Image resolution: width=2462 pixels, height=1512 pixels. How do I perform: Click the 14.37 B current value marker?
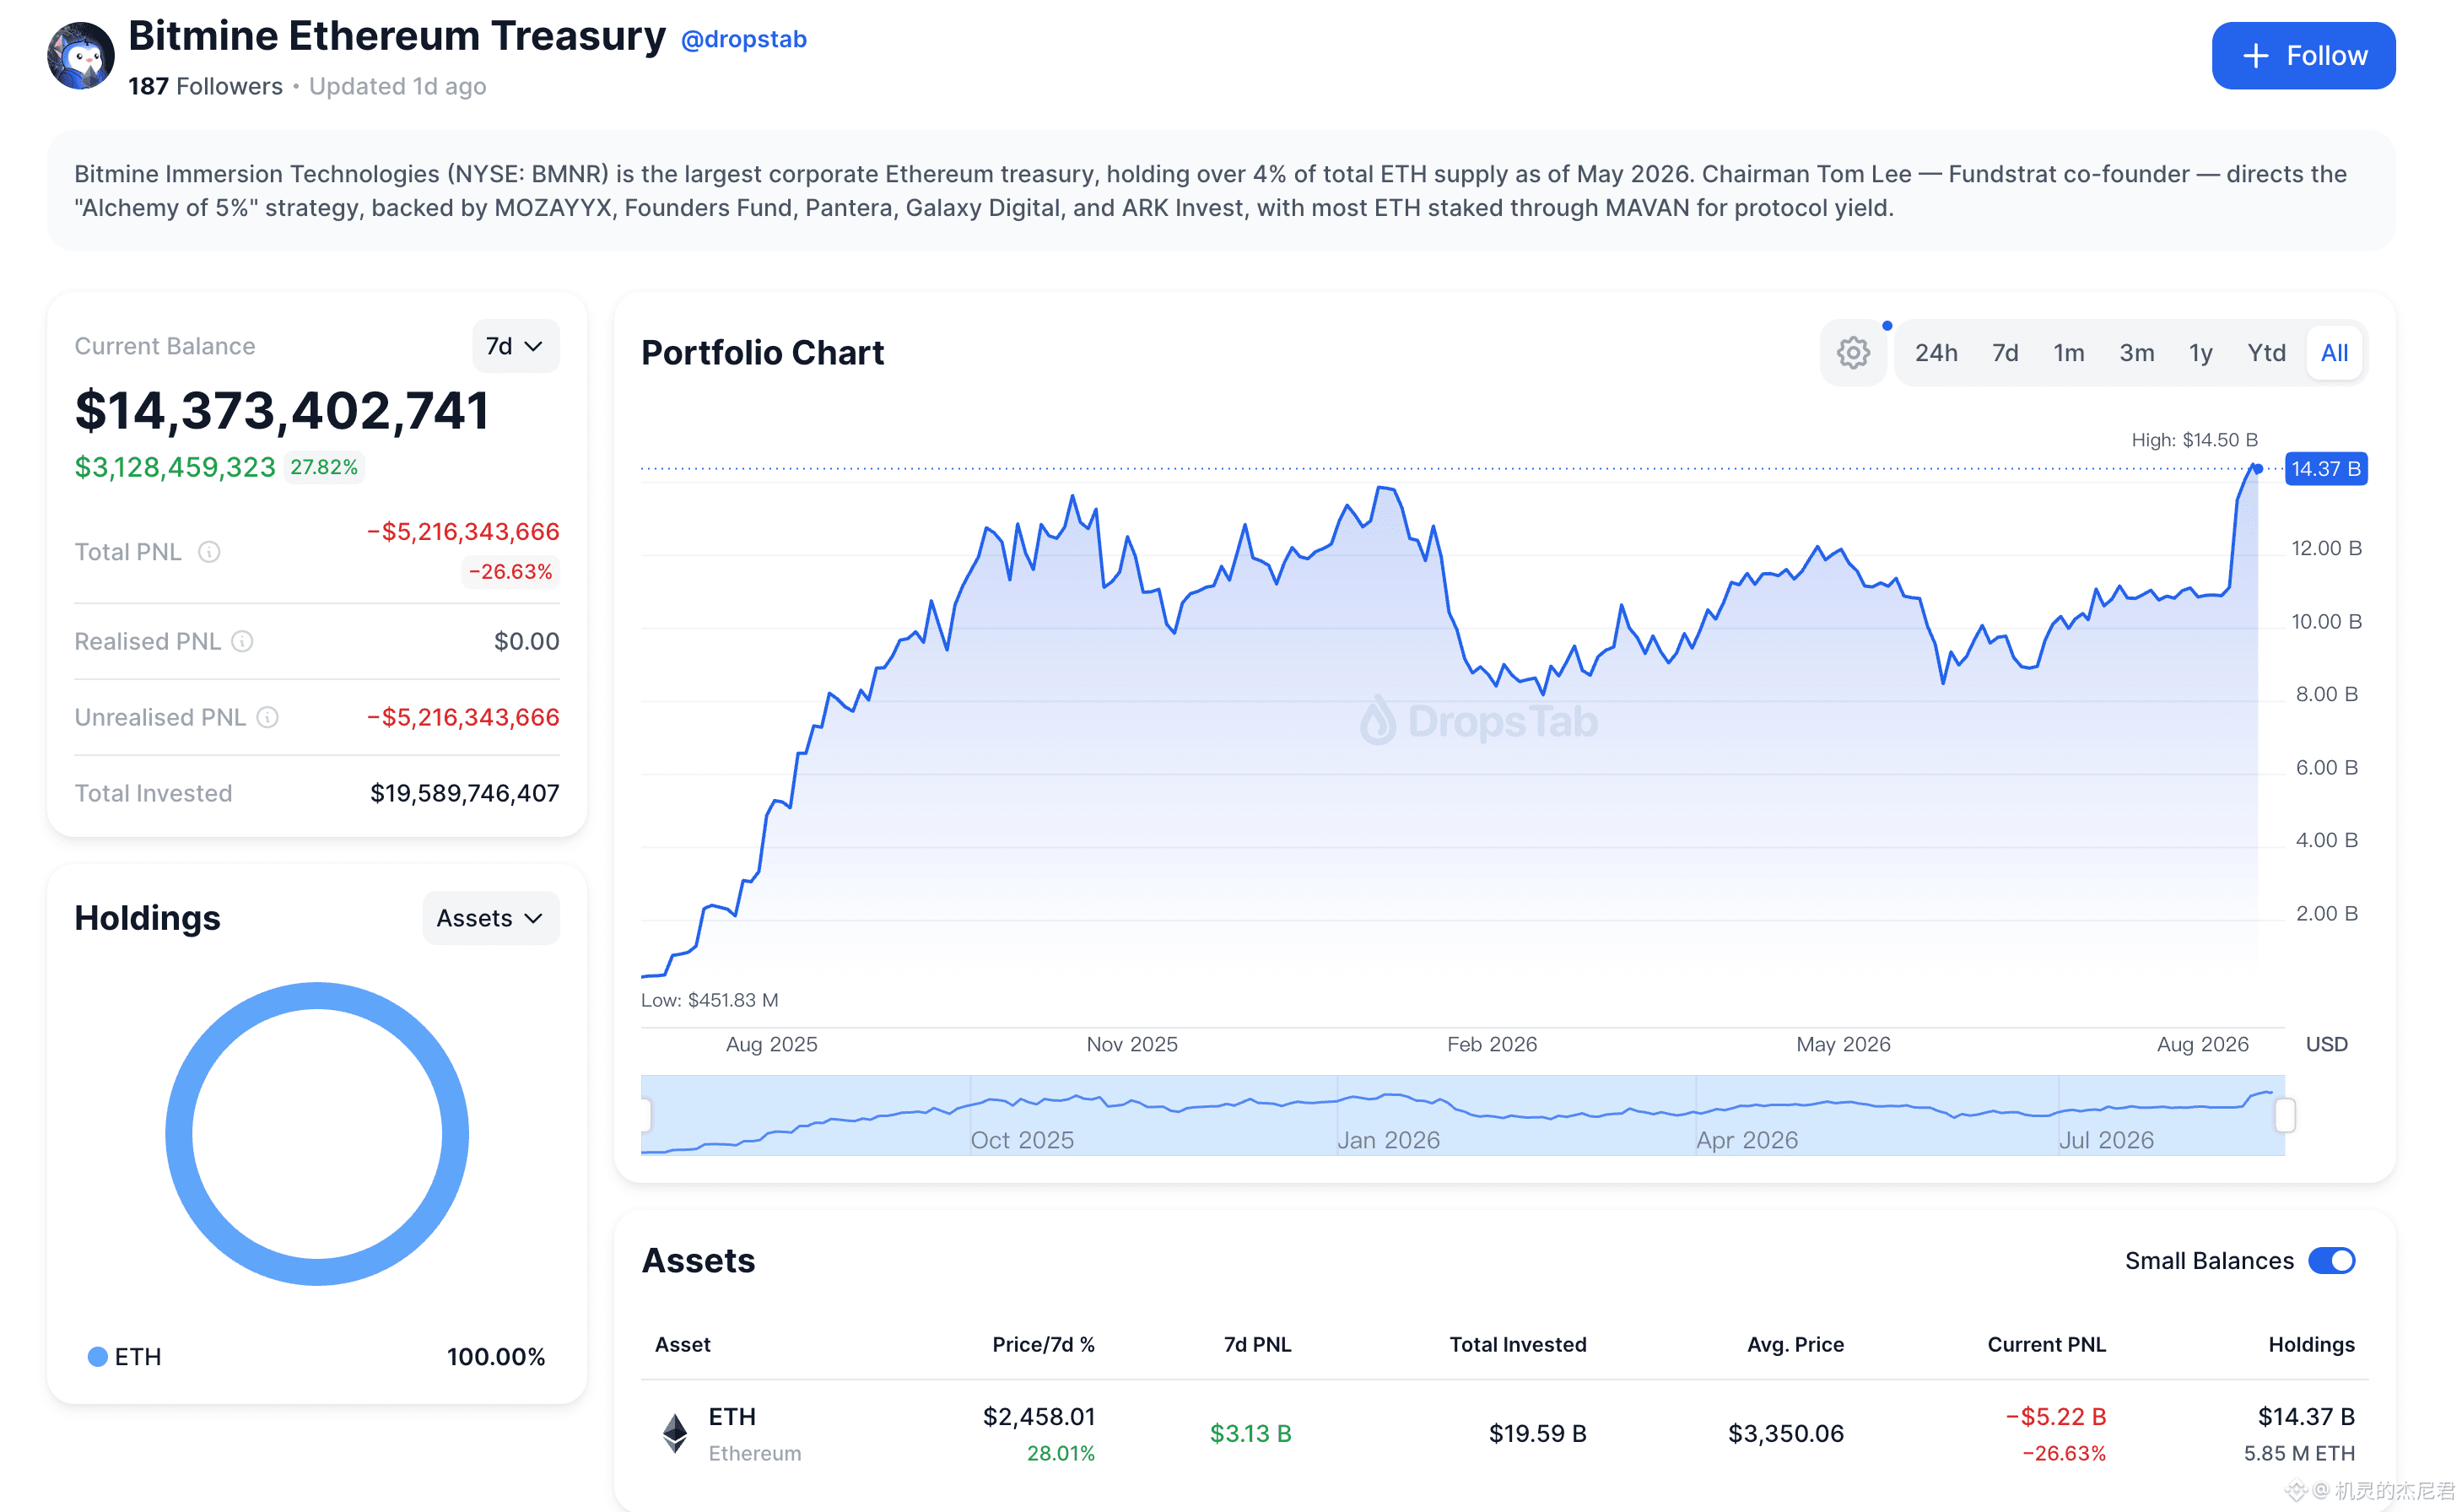coord(2325,469)
